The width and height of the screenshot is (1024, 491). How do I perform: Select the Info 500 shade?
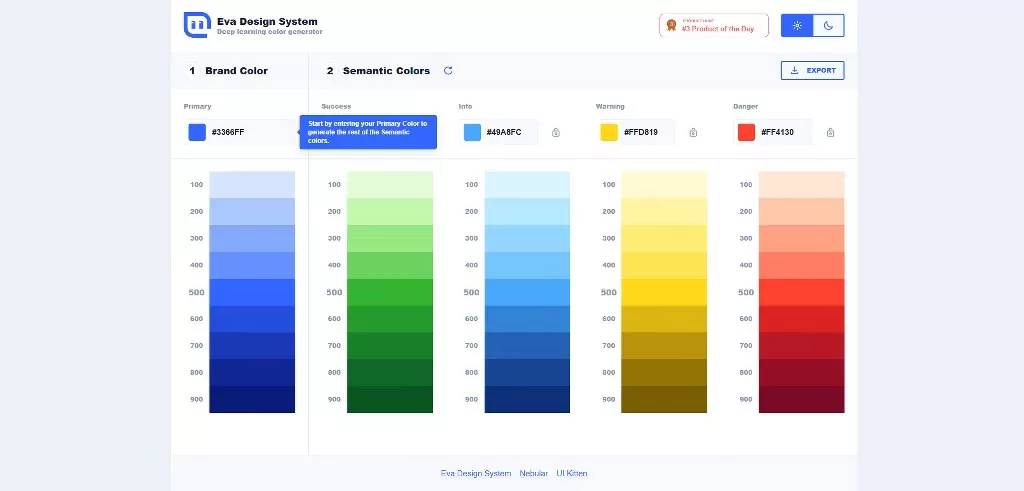pos(527,293)
